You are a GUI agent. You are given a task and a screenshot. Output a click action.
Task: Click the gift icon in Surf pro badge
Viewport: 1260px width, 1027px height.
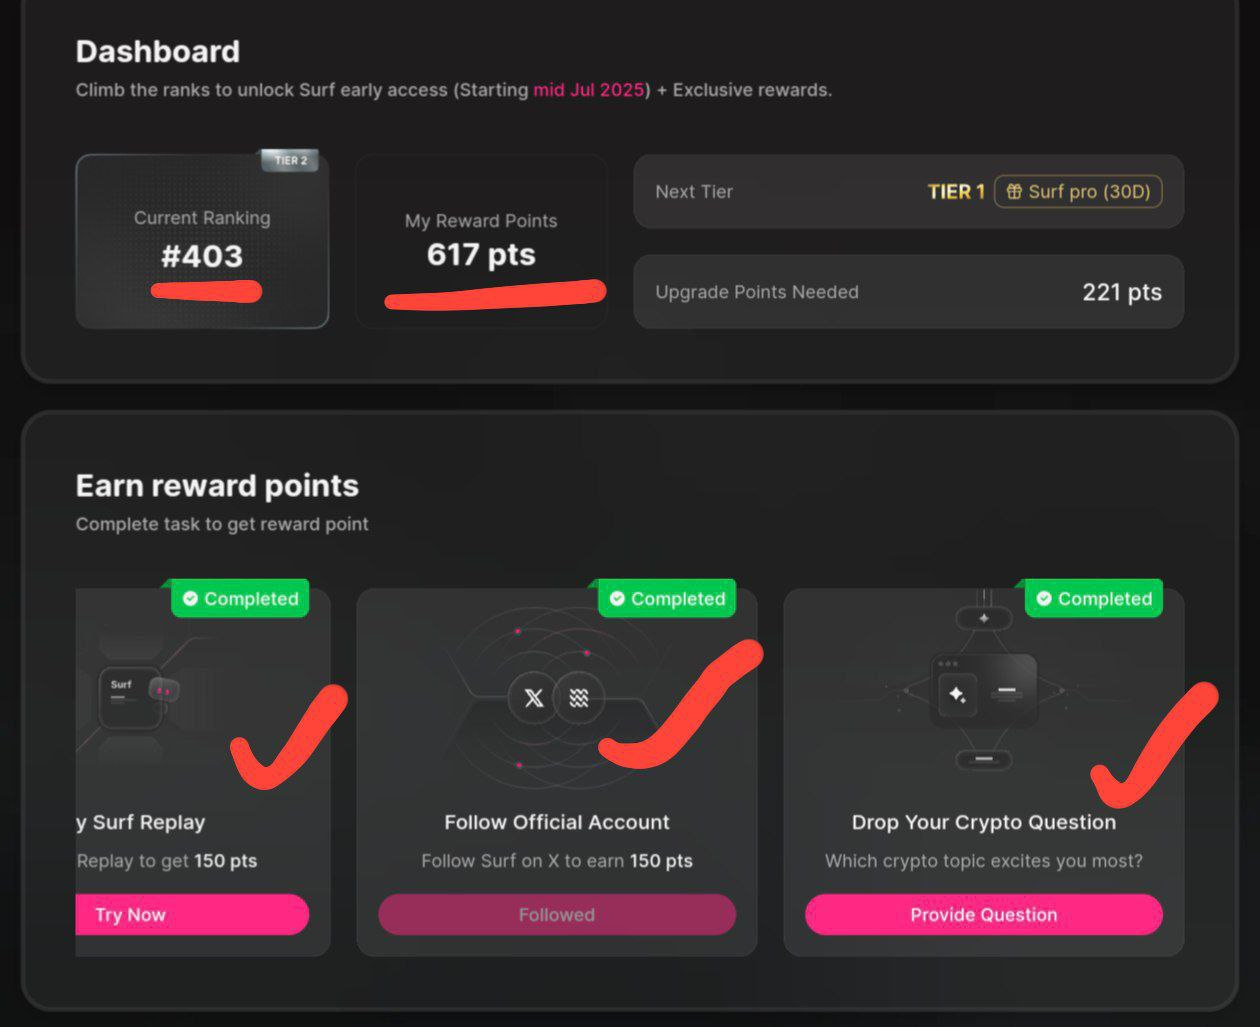point(1014,192)
